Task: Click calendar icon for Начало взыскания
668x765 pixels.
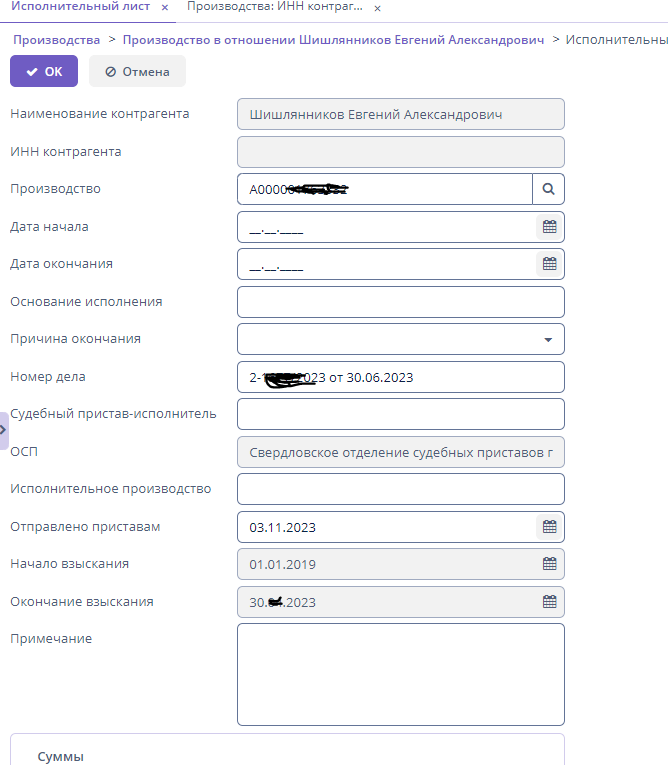Action: 549,564
